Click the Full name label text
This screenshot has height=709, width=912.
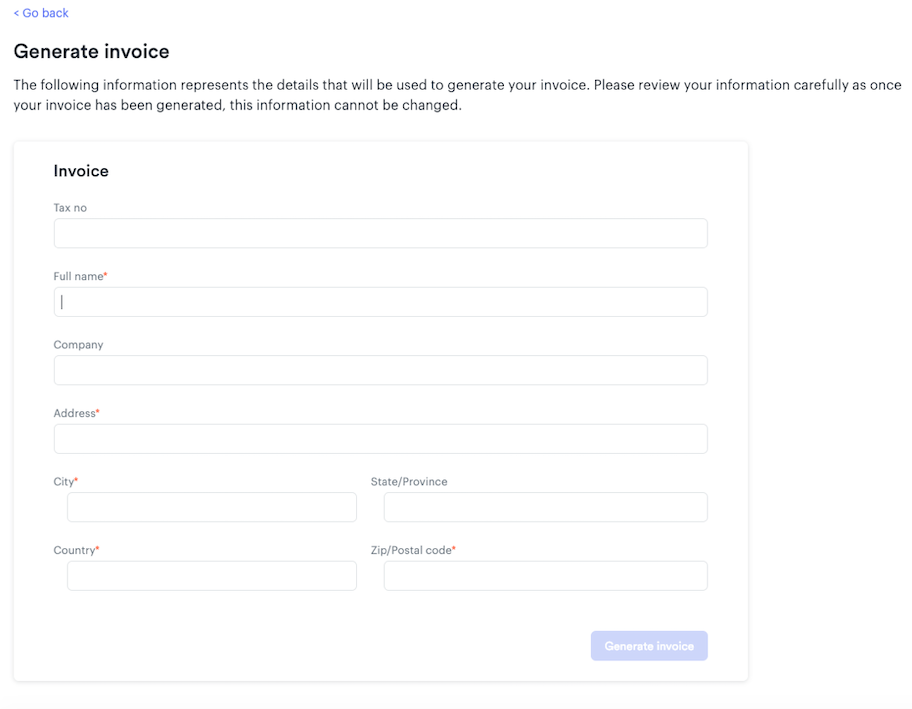click(80, 276)
